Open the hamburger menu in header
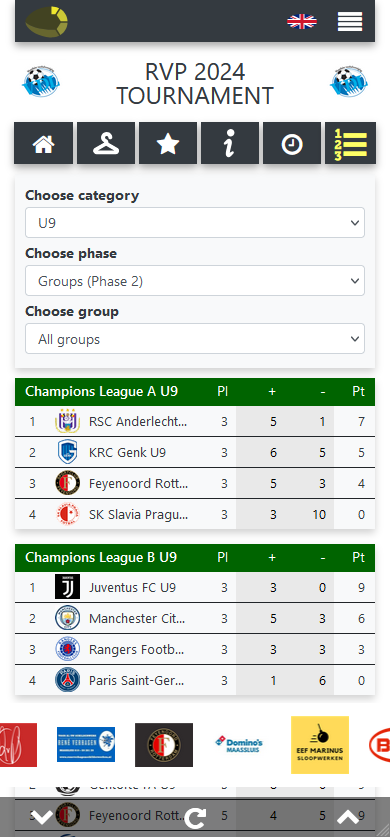The image size is (390, 837). (350, 21)
